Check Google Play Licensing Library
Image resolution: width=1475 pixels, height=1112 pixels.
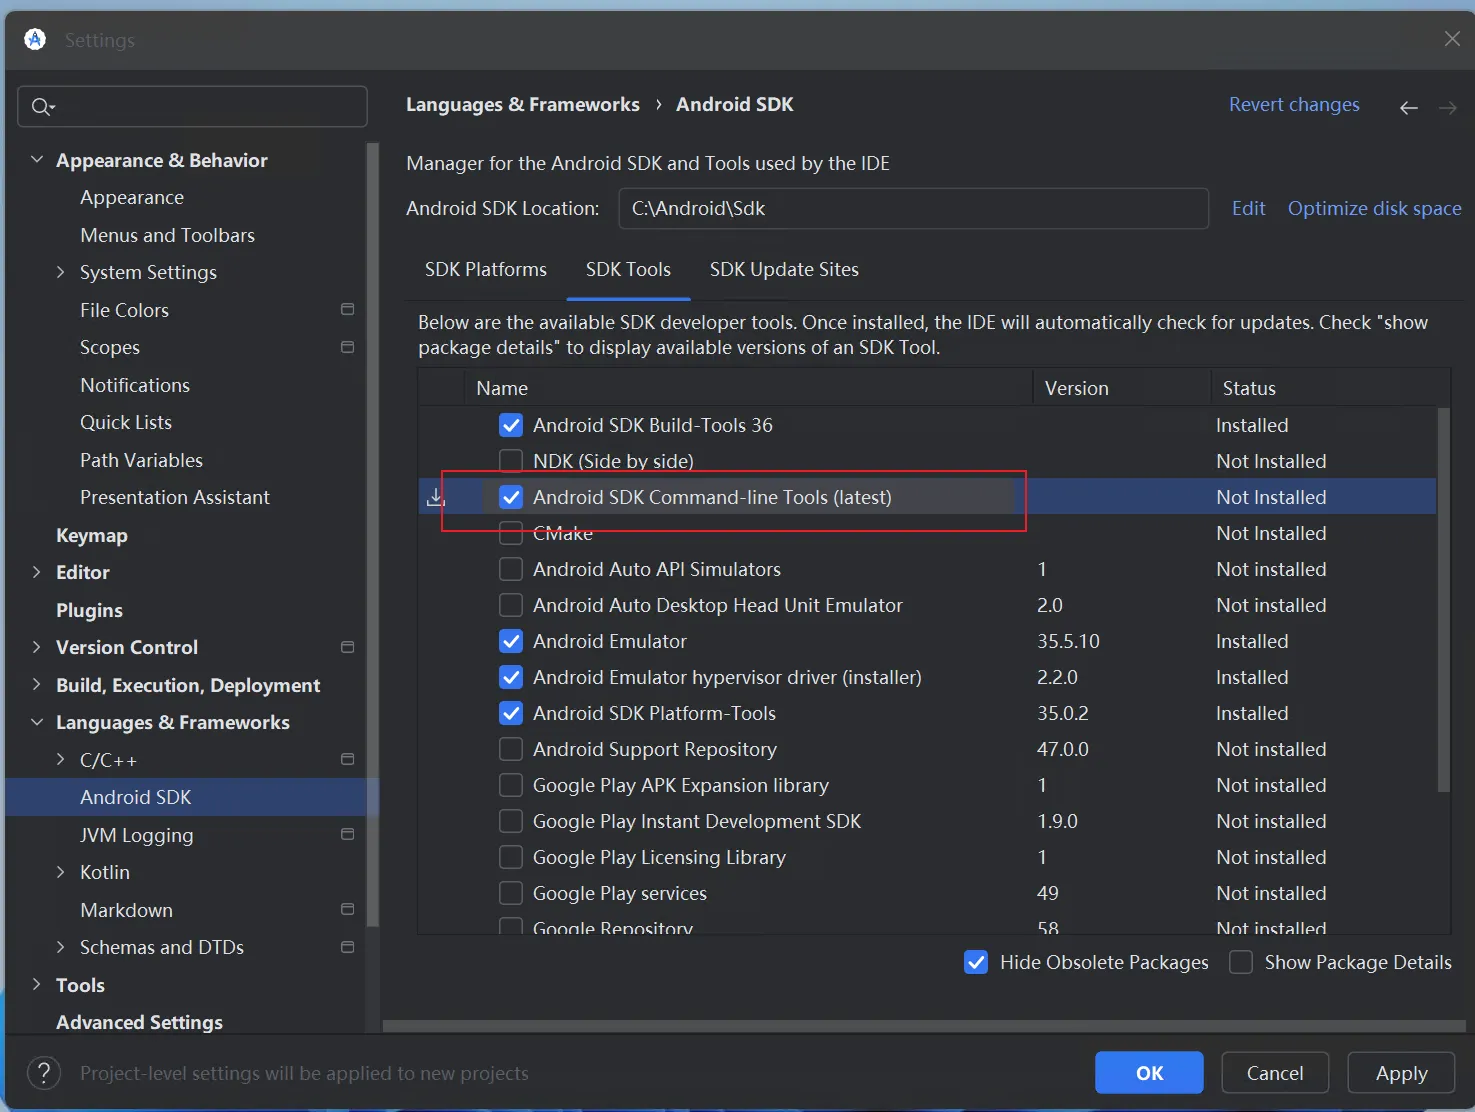[x=511, y=857]
